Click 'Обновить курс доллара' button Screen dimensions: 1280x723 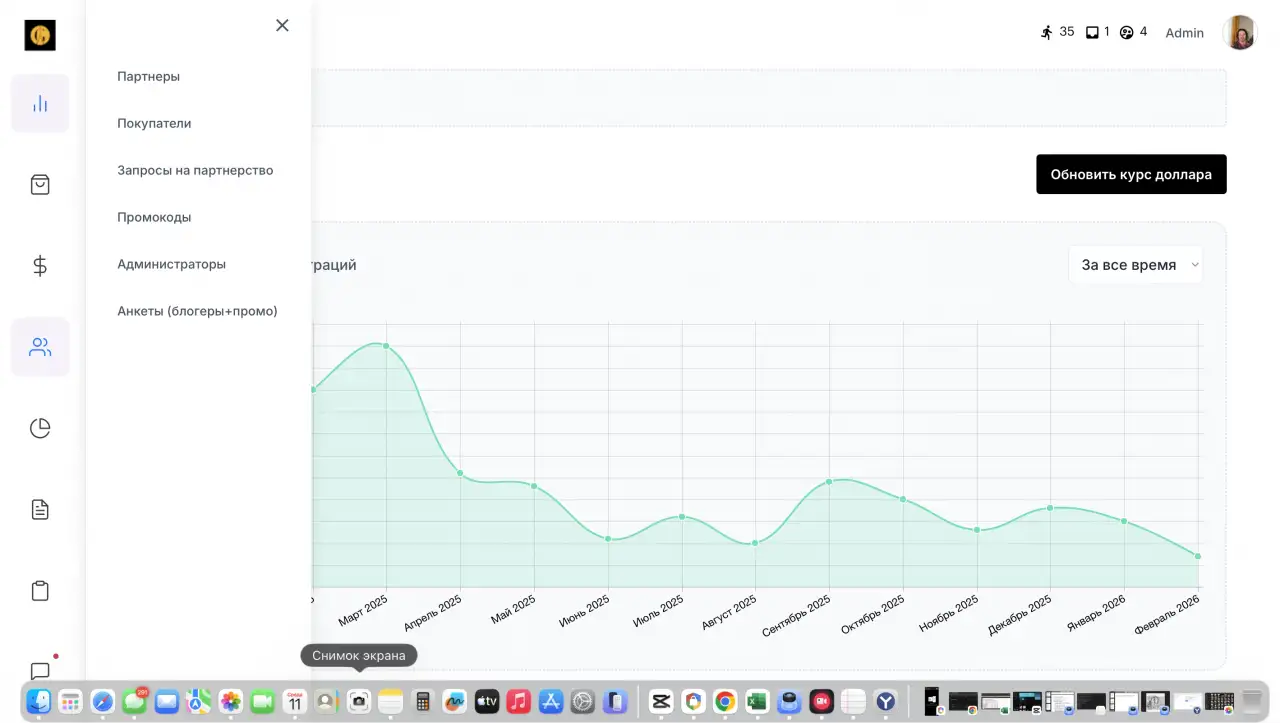click(1131, 174)
